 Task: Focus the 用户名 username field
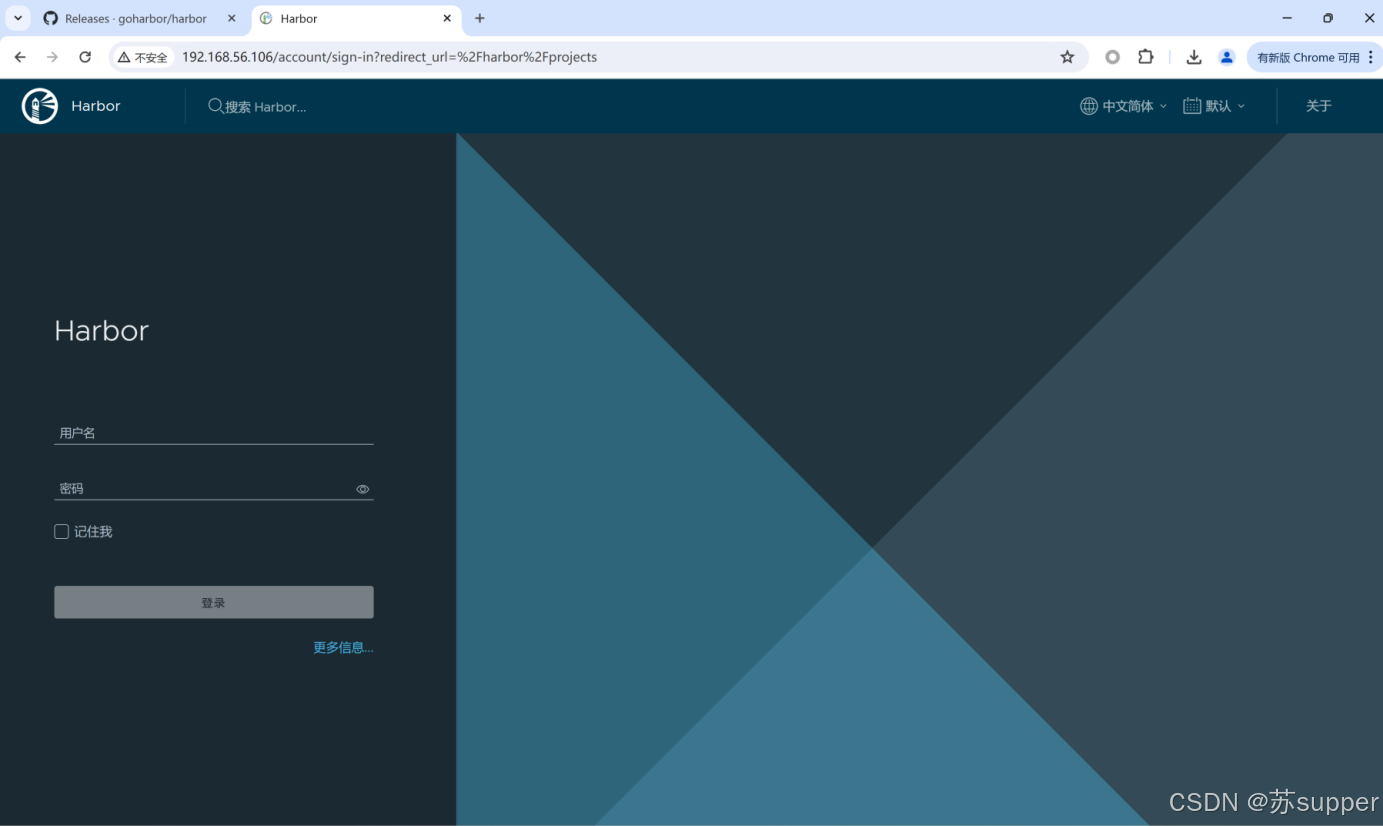[214, 433]
